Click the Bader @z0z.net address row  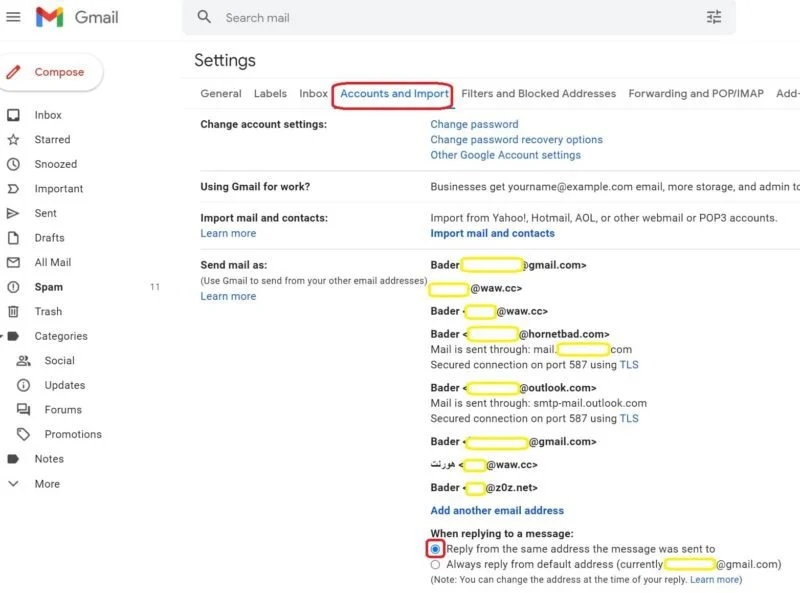tap(484, 487)
